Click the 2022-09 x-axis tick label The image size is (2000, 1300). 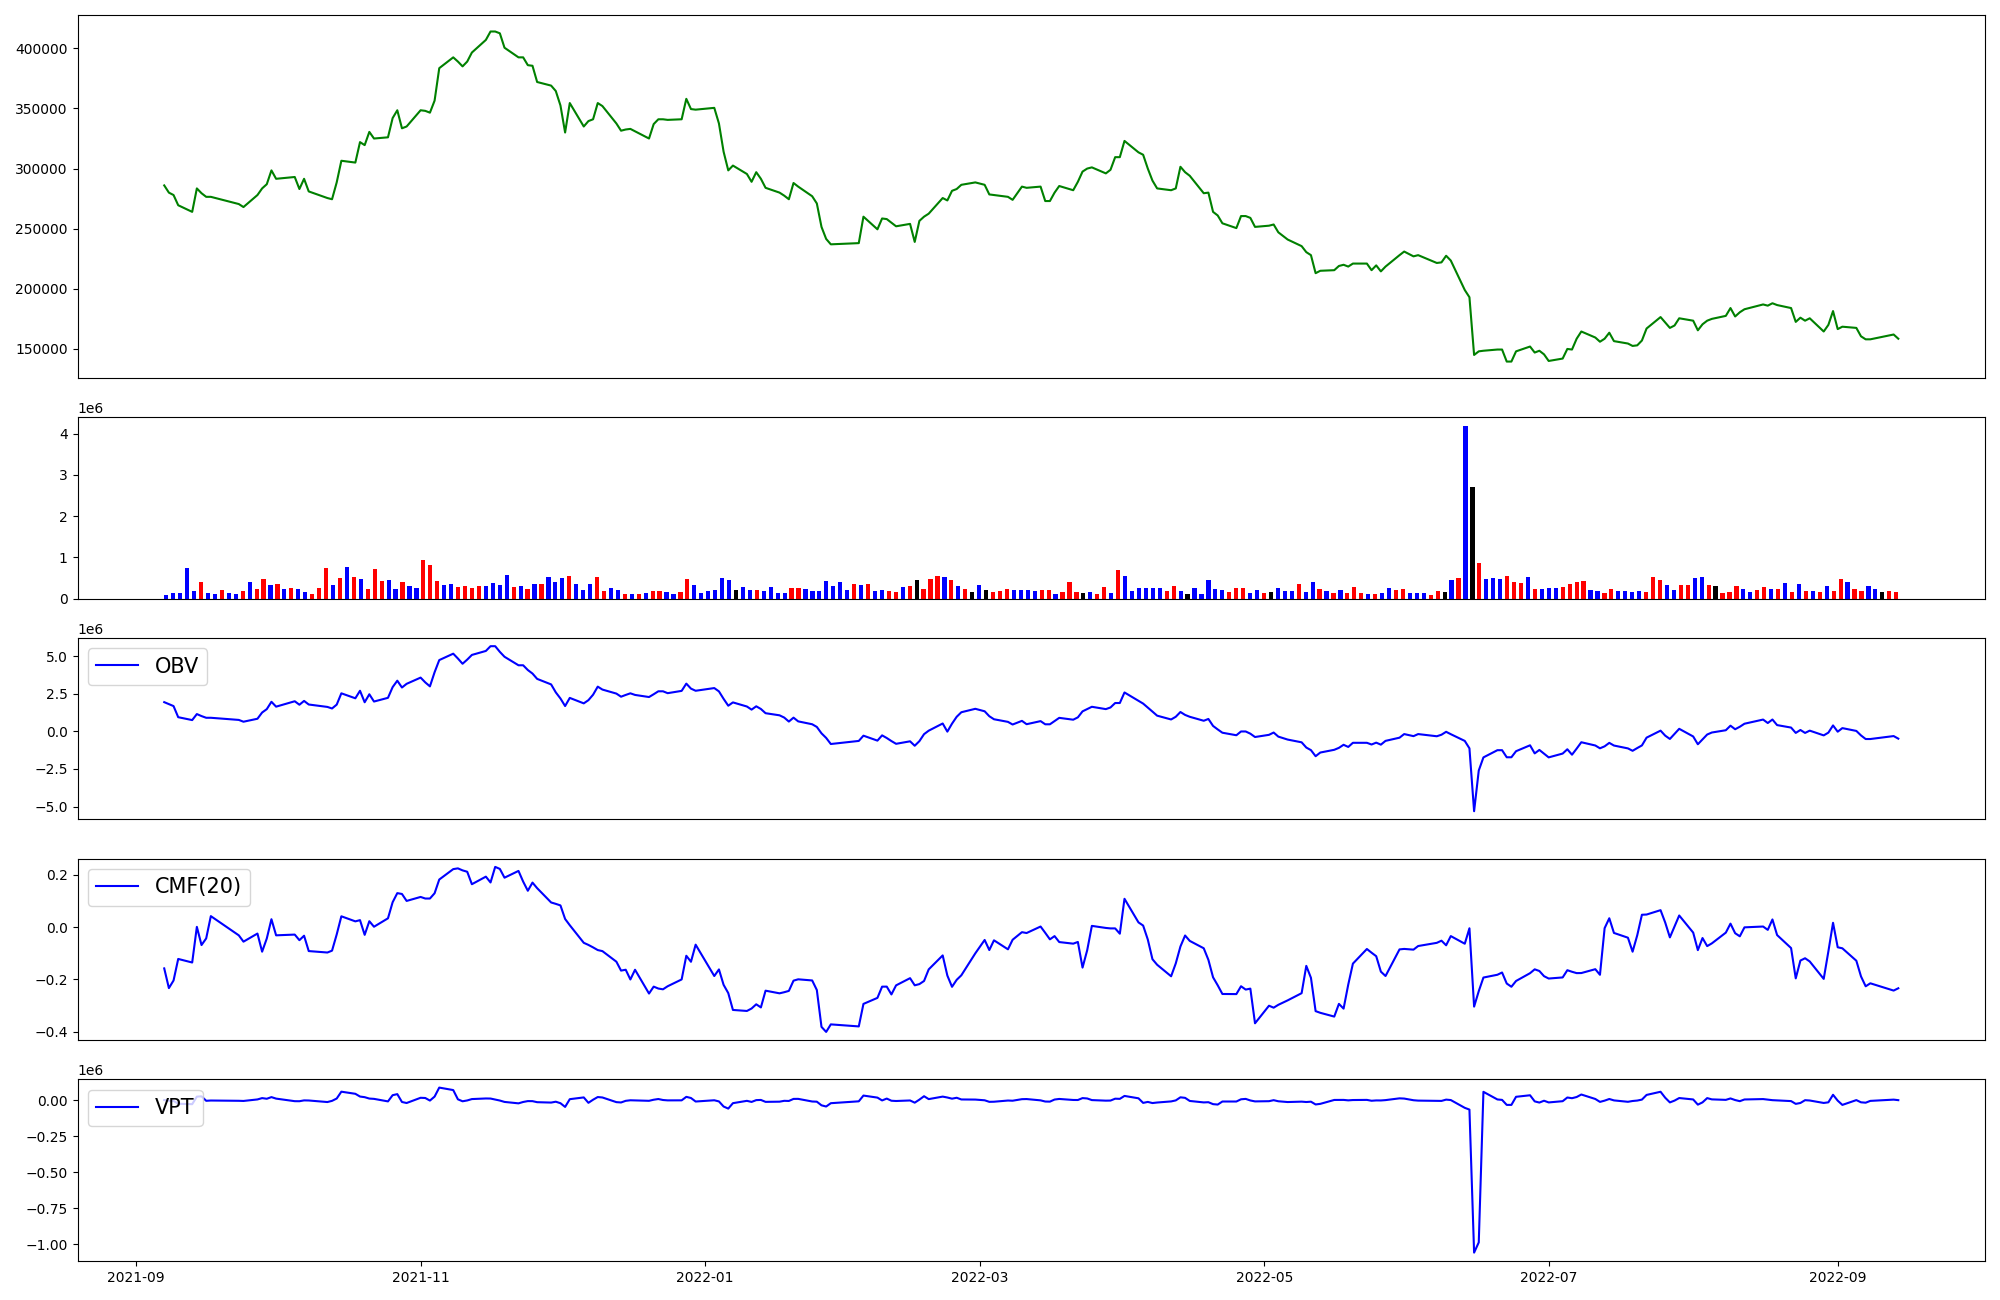pos(1838,1276)
